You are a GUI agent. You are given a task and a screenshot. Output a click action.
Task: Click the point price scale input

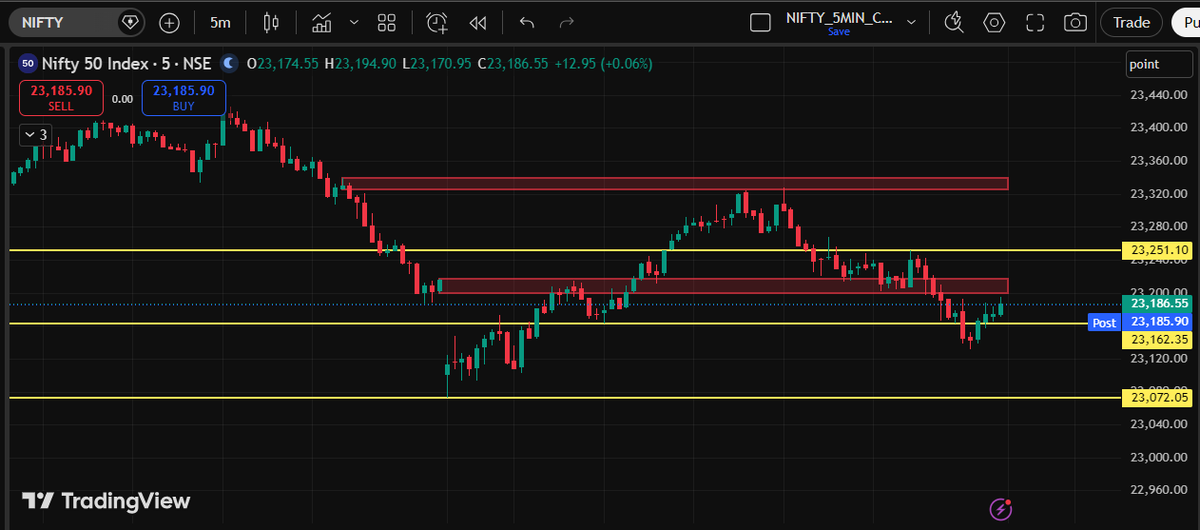coord(1158,64)
